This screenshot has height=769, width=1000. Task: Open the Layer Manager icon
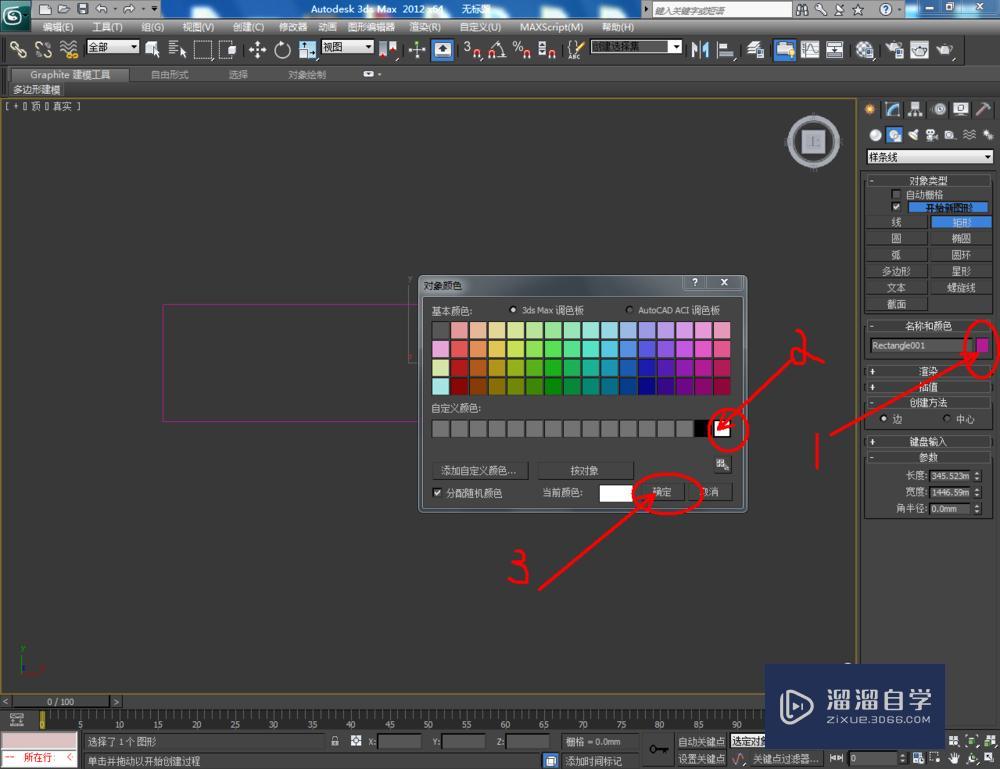tap(756, 50)
